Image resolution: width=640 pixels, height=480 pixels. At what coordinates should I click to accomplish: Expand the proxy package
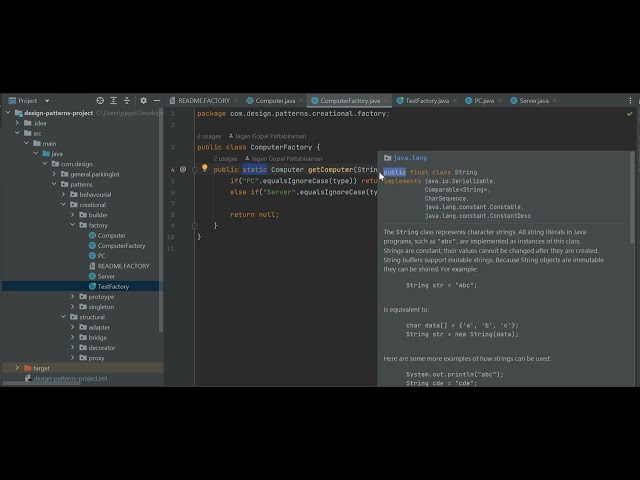73,357
